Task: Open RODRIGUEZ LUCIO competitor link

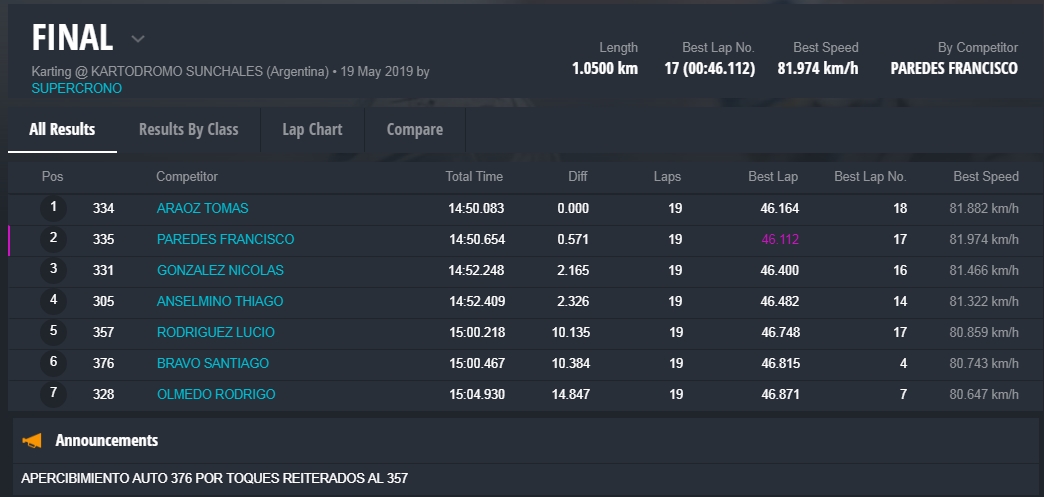Action: point(215,332)
